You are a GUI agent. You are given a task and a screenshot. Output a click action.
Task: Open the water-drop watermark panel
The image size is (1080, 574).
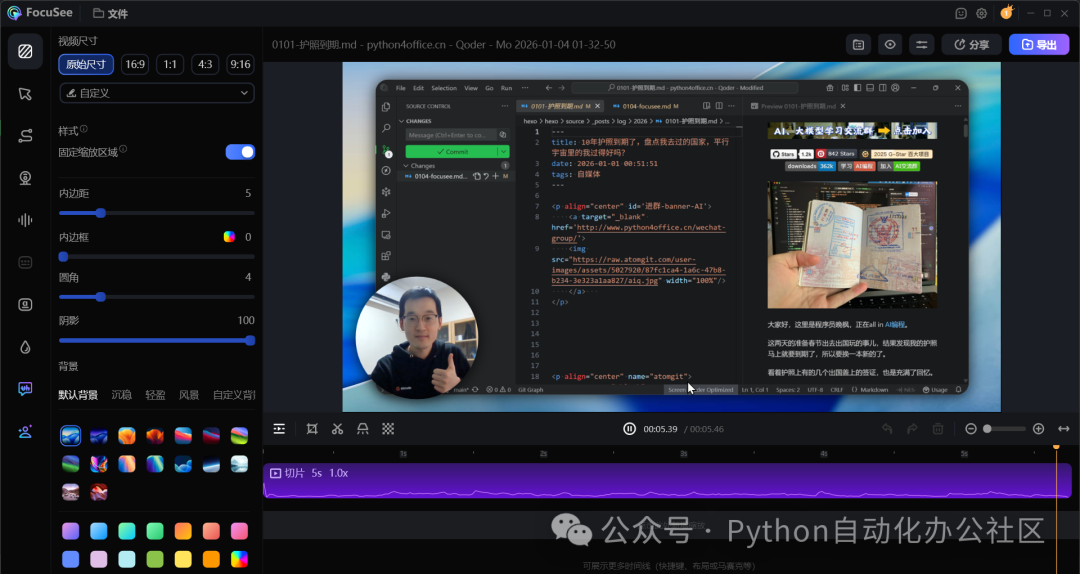coord(25,347)
